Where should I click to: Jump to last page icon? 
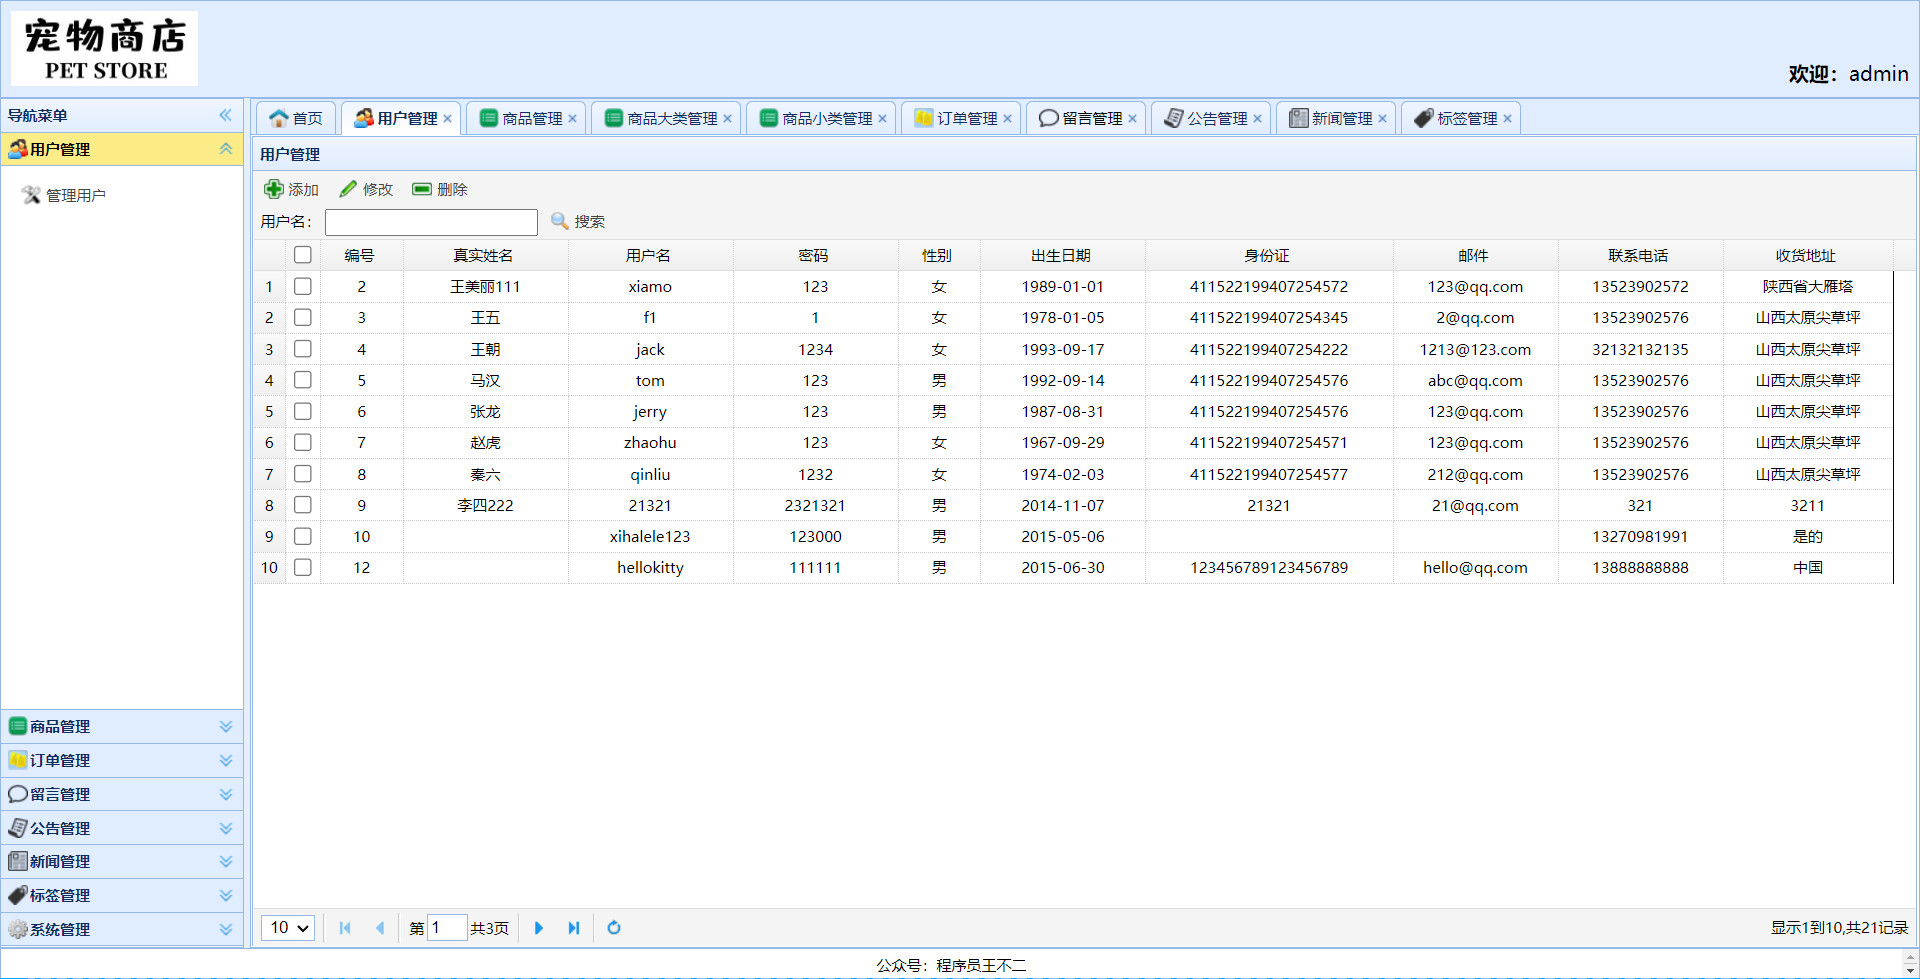[x=574, y=928]
